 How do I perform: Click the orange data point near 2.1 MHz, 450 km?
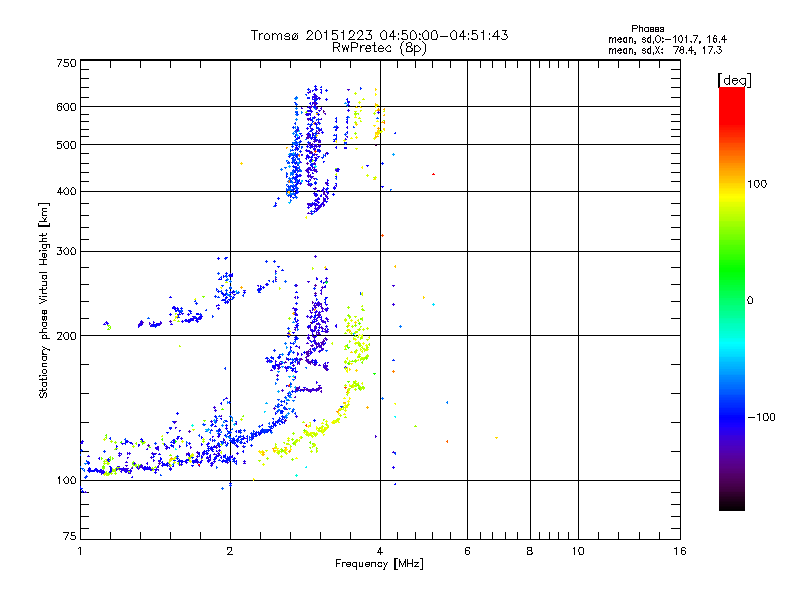point(241,164)
